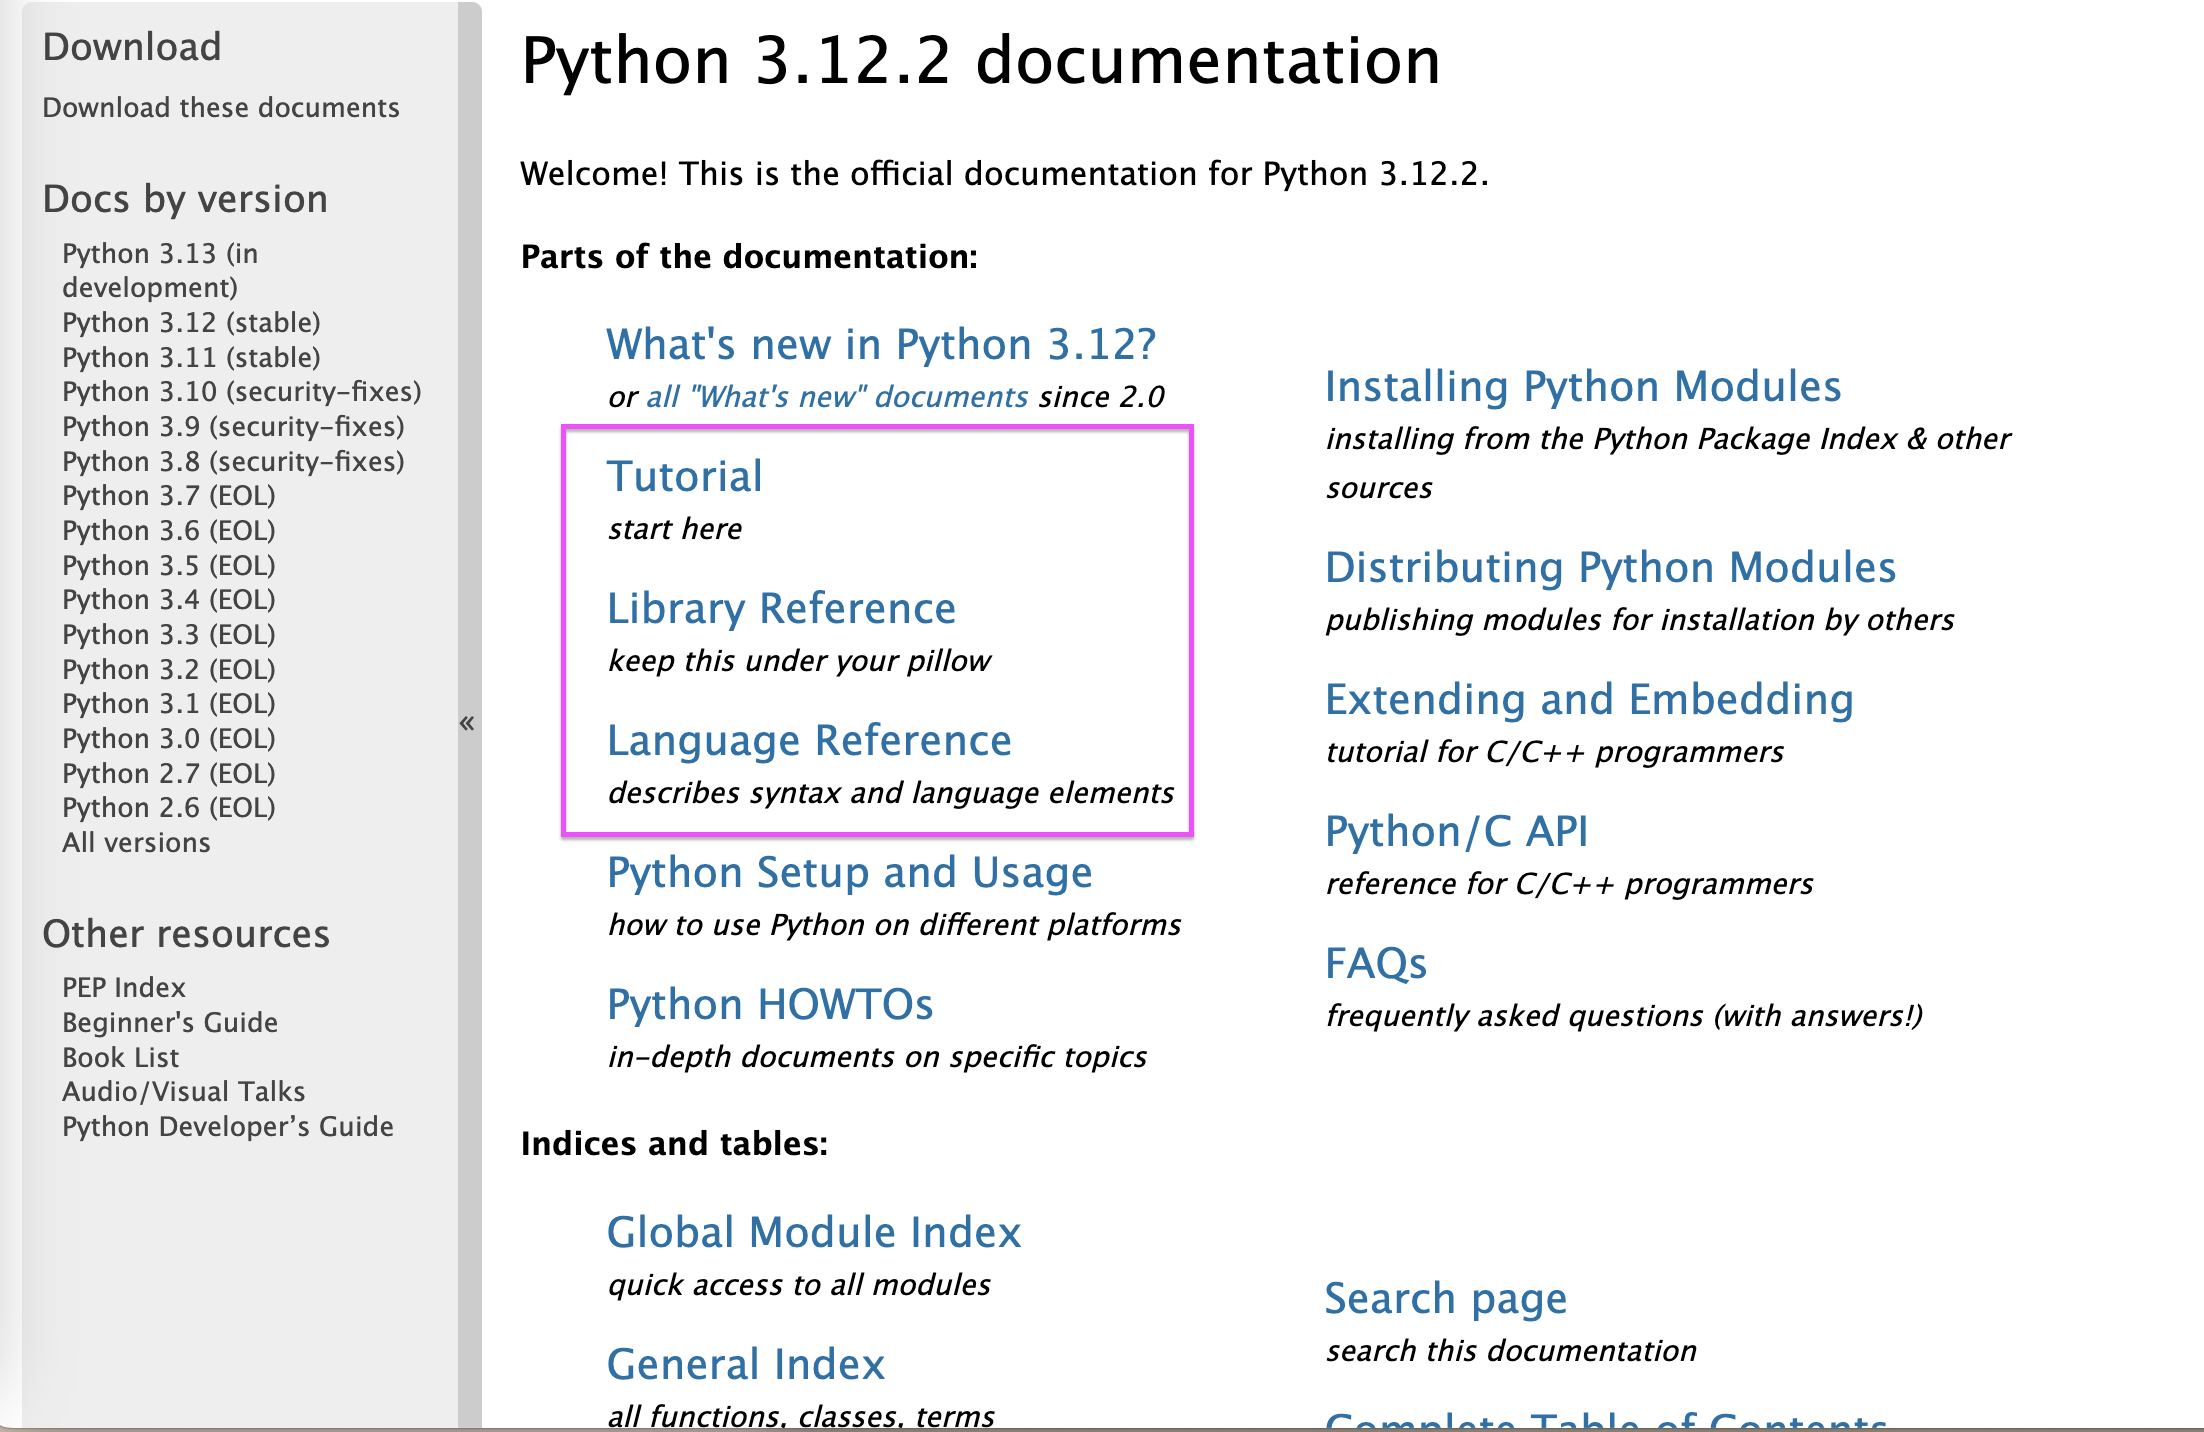Open the Tutorial link

coord(684,477)
